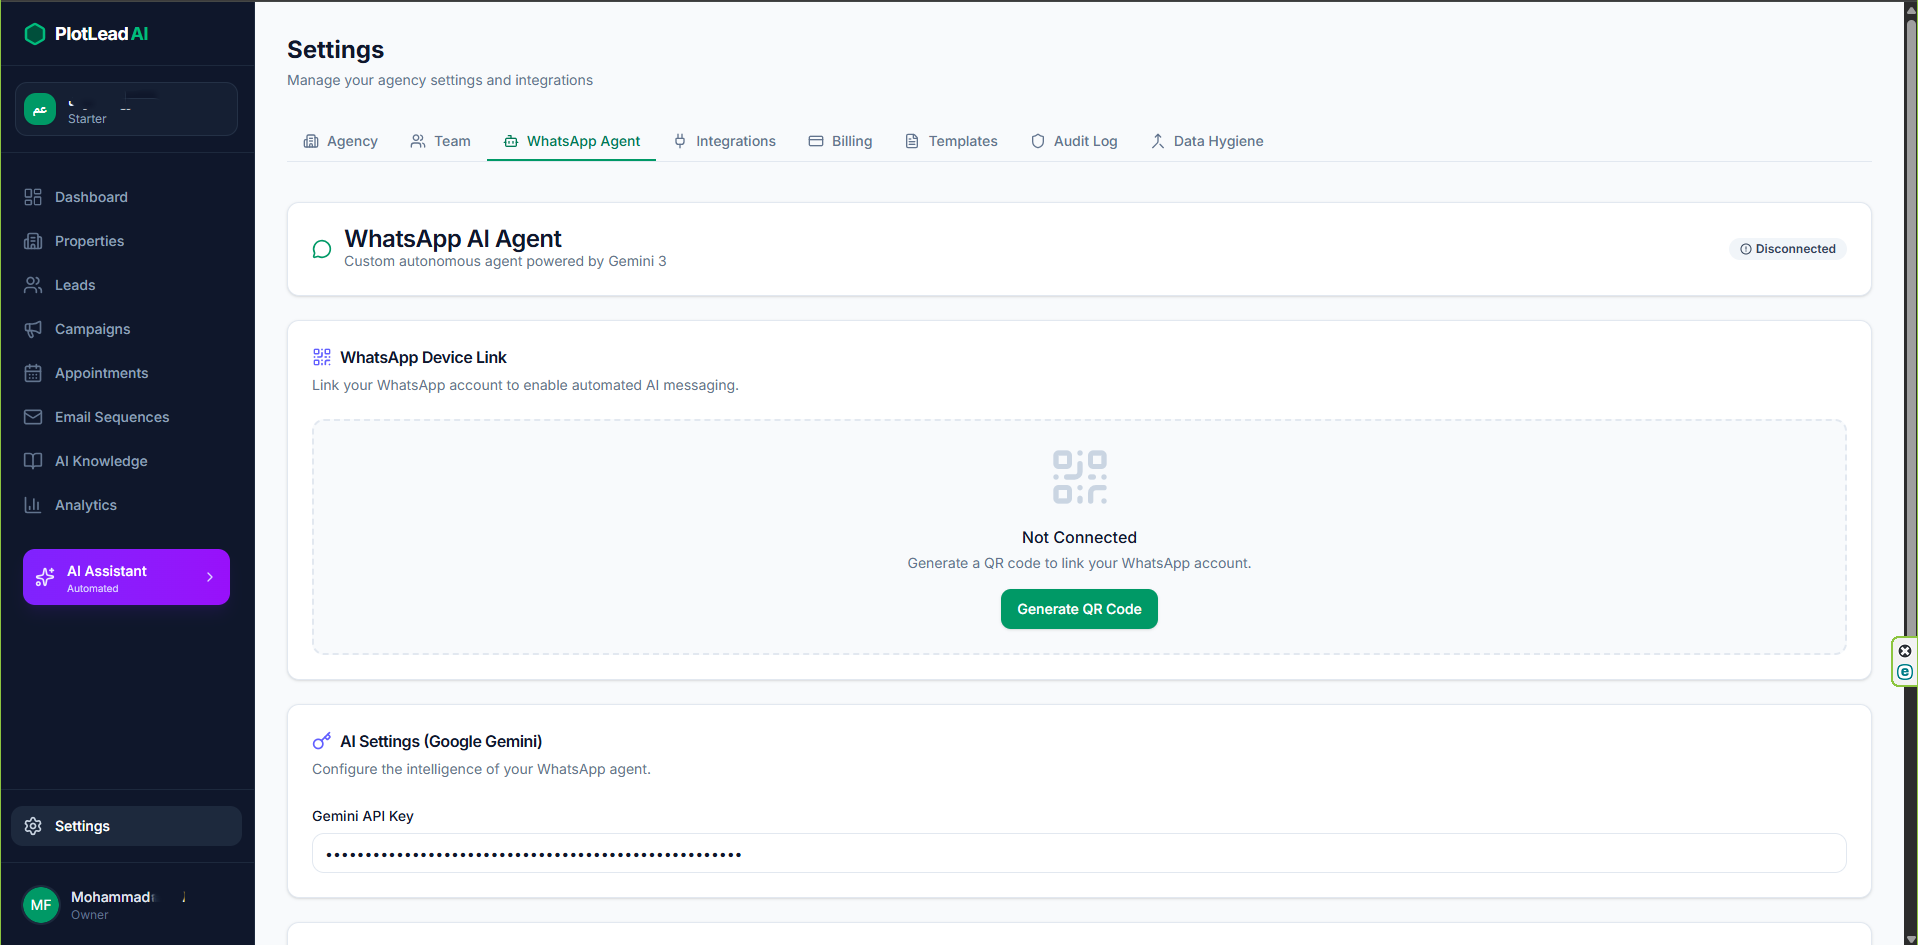The width and height of the screenshot is (1918, 945).
Task: Click the Settings gear icon in sidebar
Action: click(x=33, y=826)
